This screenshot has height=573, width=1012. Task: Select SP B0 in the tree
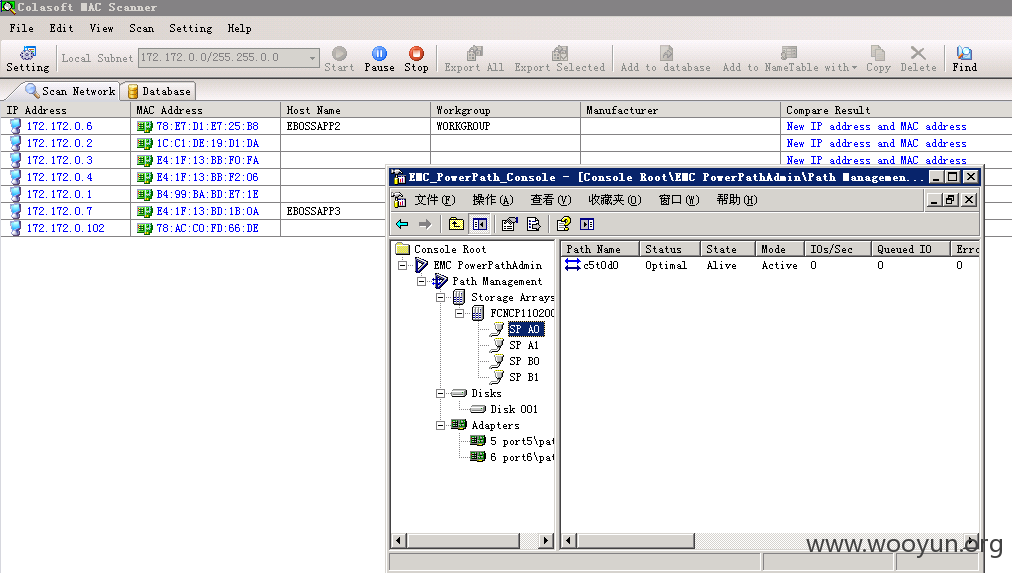coord(523,361)
